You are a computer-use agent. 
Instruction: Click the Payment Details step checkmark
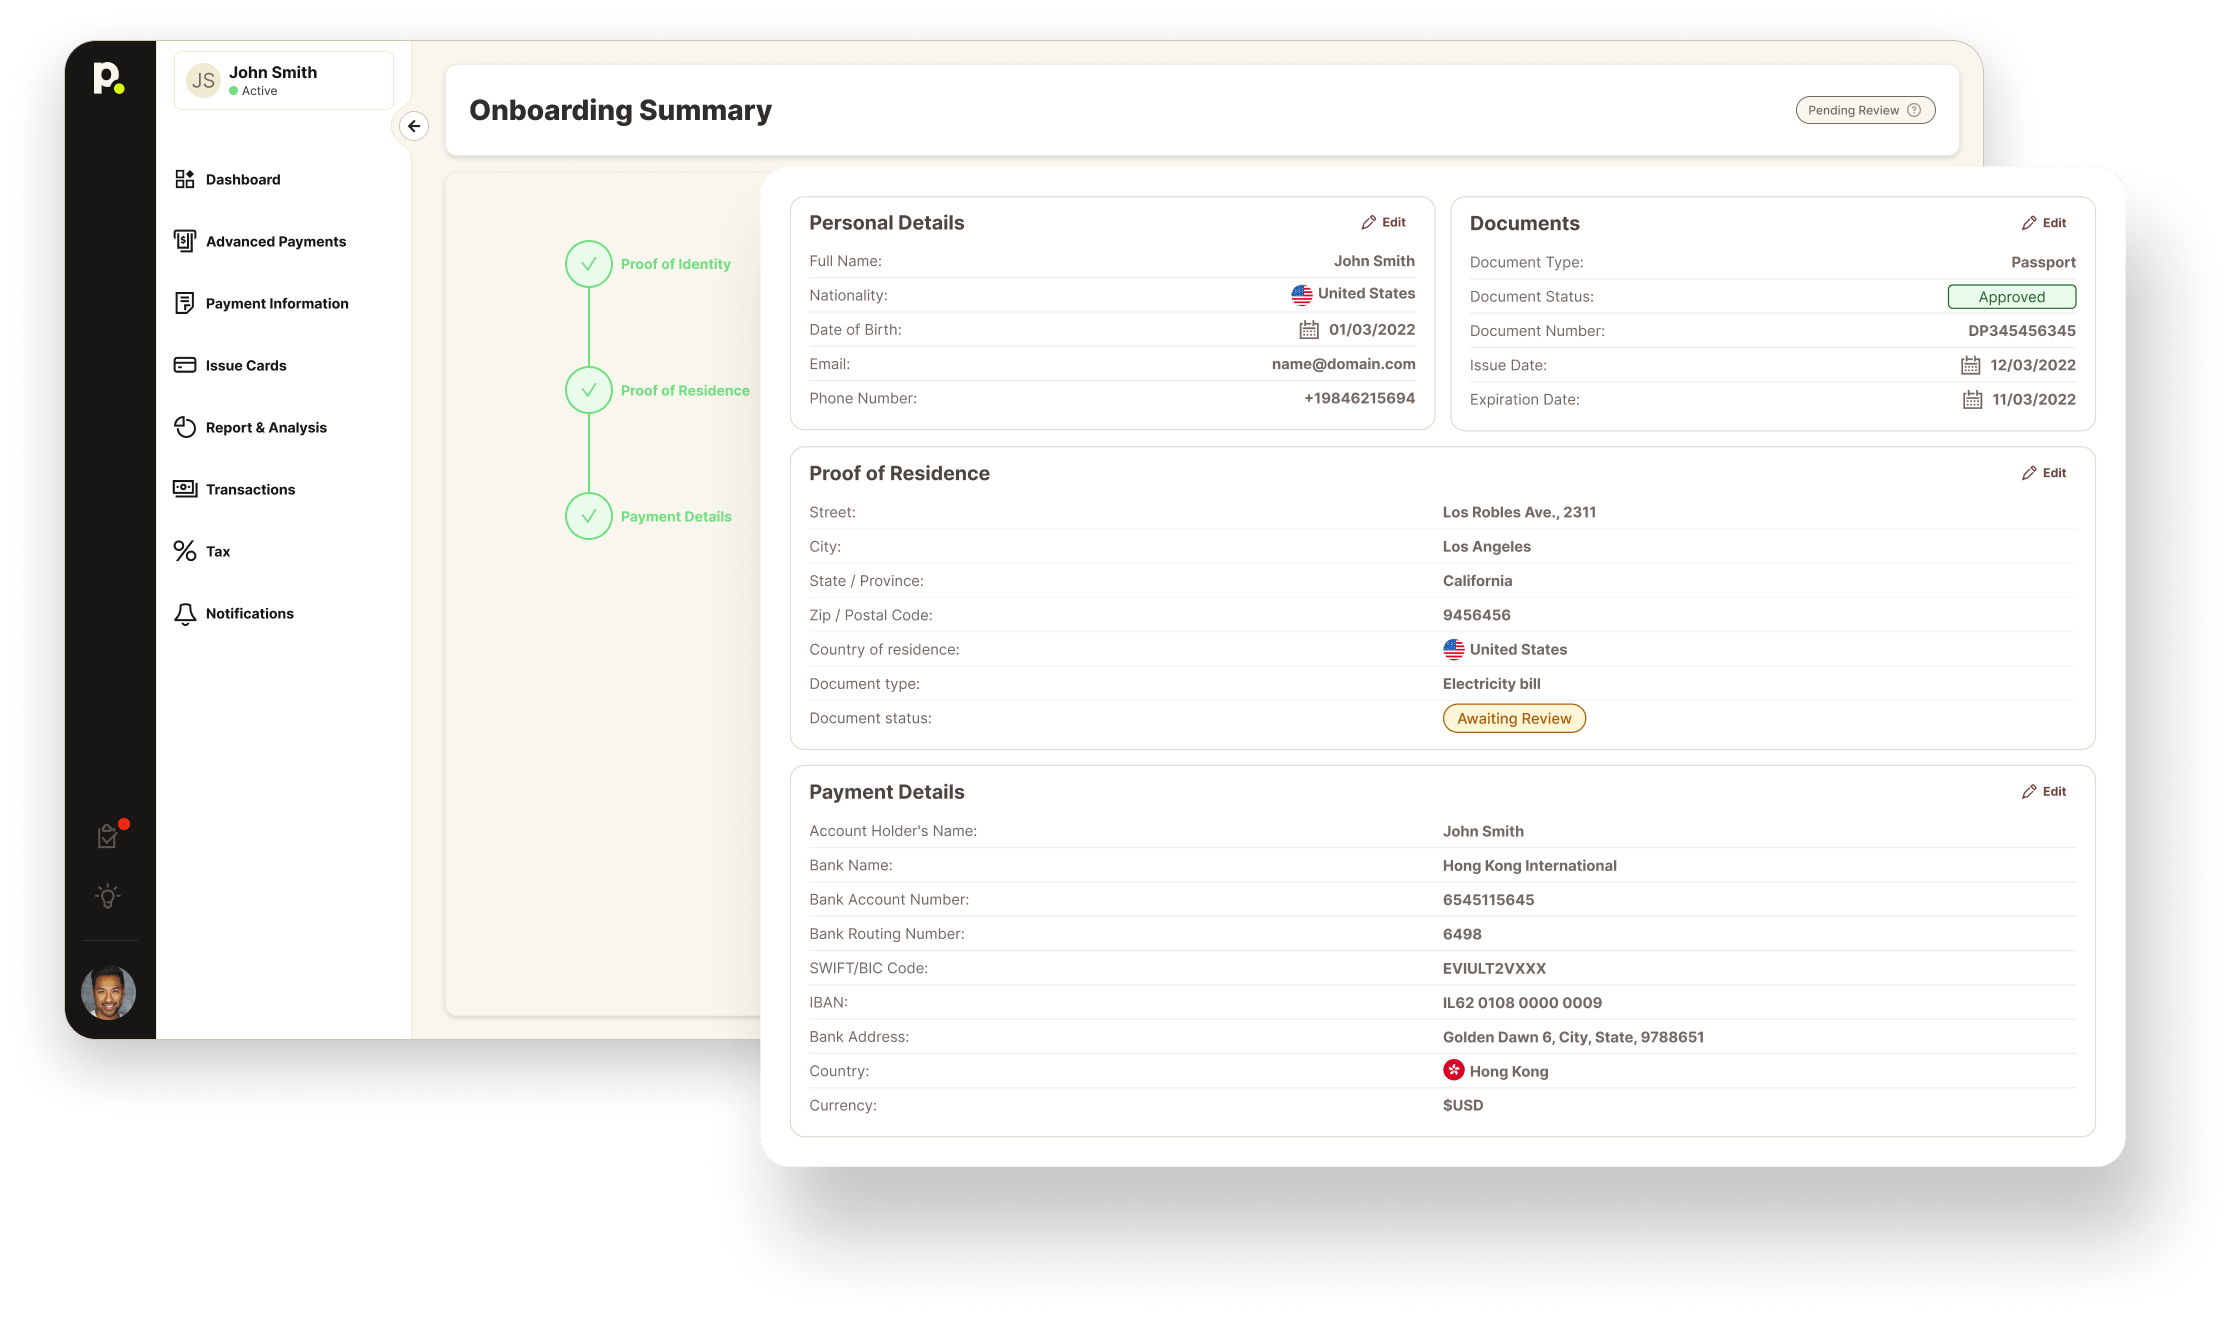(589, 516)
